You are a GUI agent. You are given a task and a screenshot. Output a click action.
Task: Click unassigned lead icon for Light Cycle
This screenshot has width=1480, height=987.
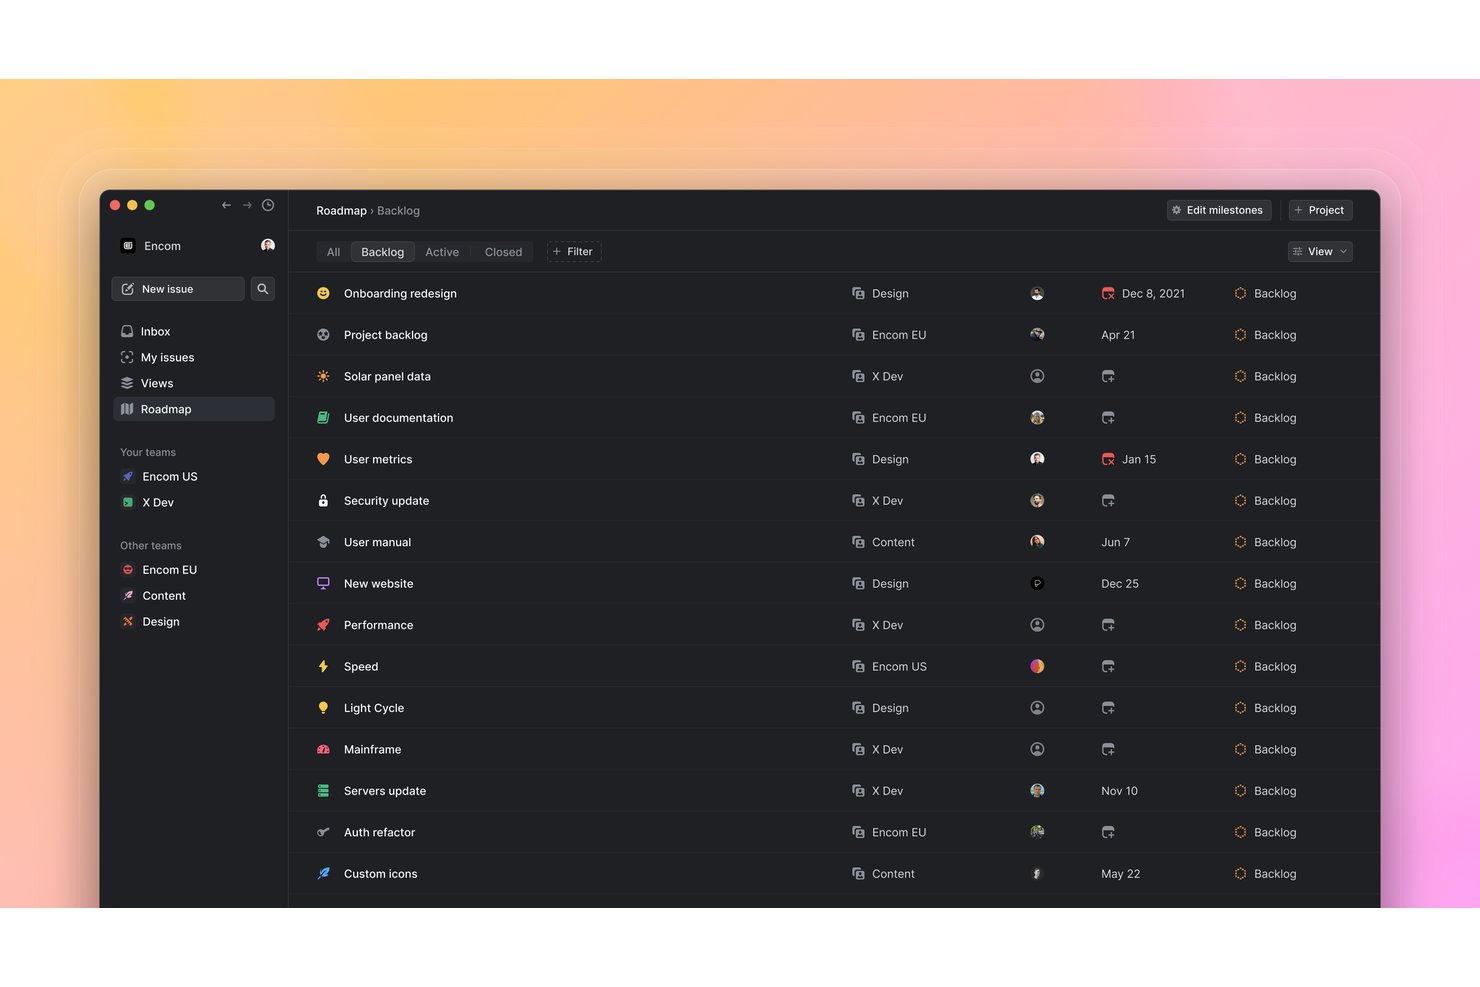point(1037,708)
